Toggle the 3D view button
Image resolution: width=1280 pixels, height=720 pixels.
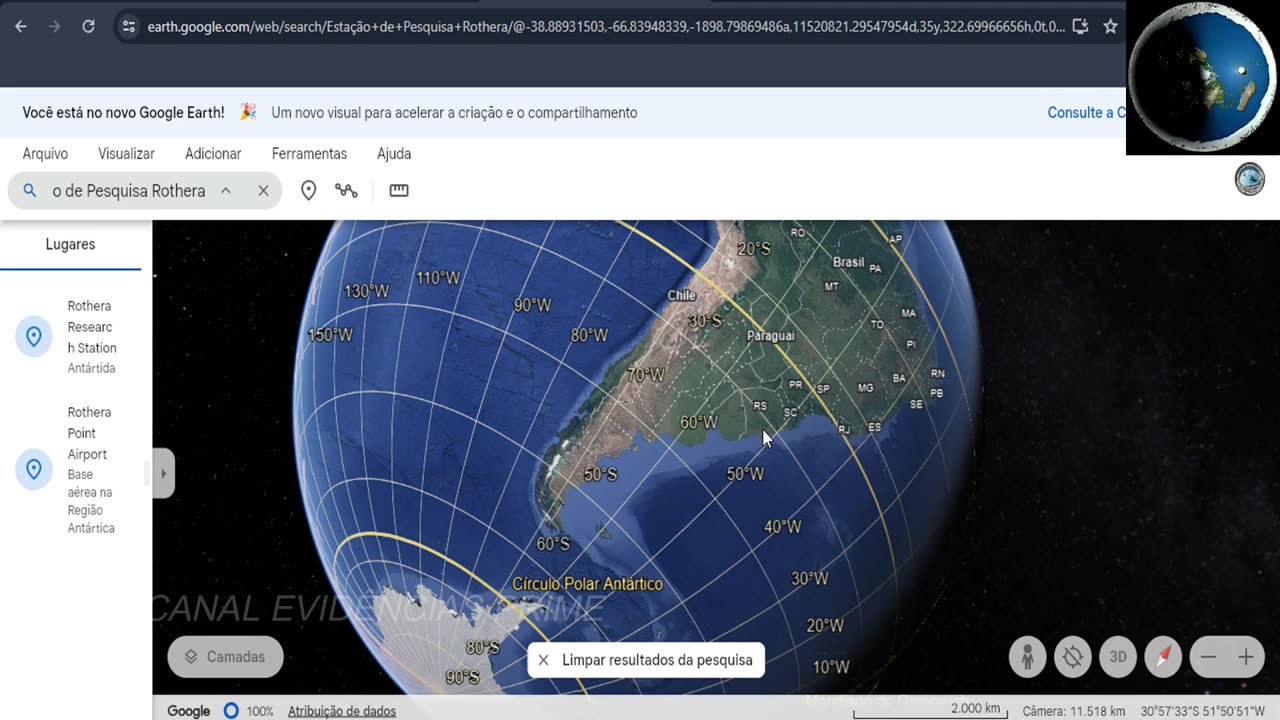[1118, 657]
